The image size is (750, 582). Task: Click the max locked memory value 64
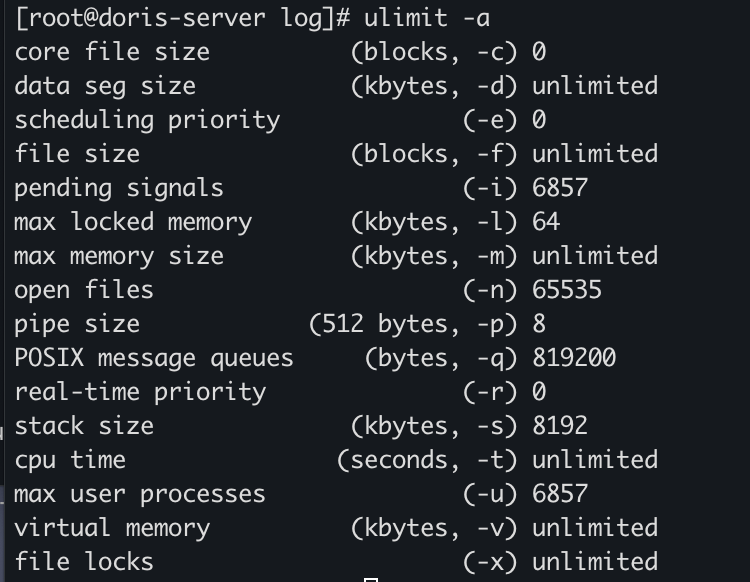pyautogui.click(x=546, y=221)
